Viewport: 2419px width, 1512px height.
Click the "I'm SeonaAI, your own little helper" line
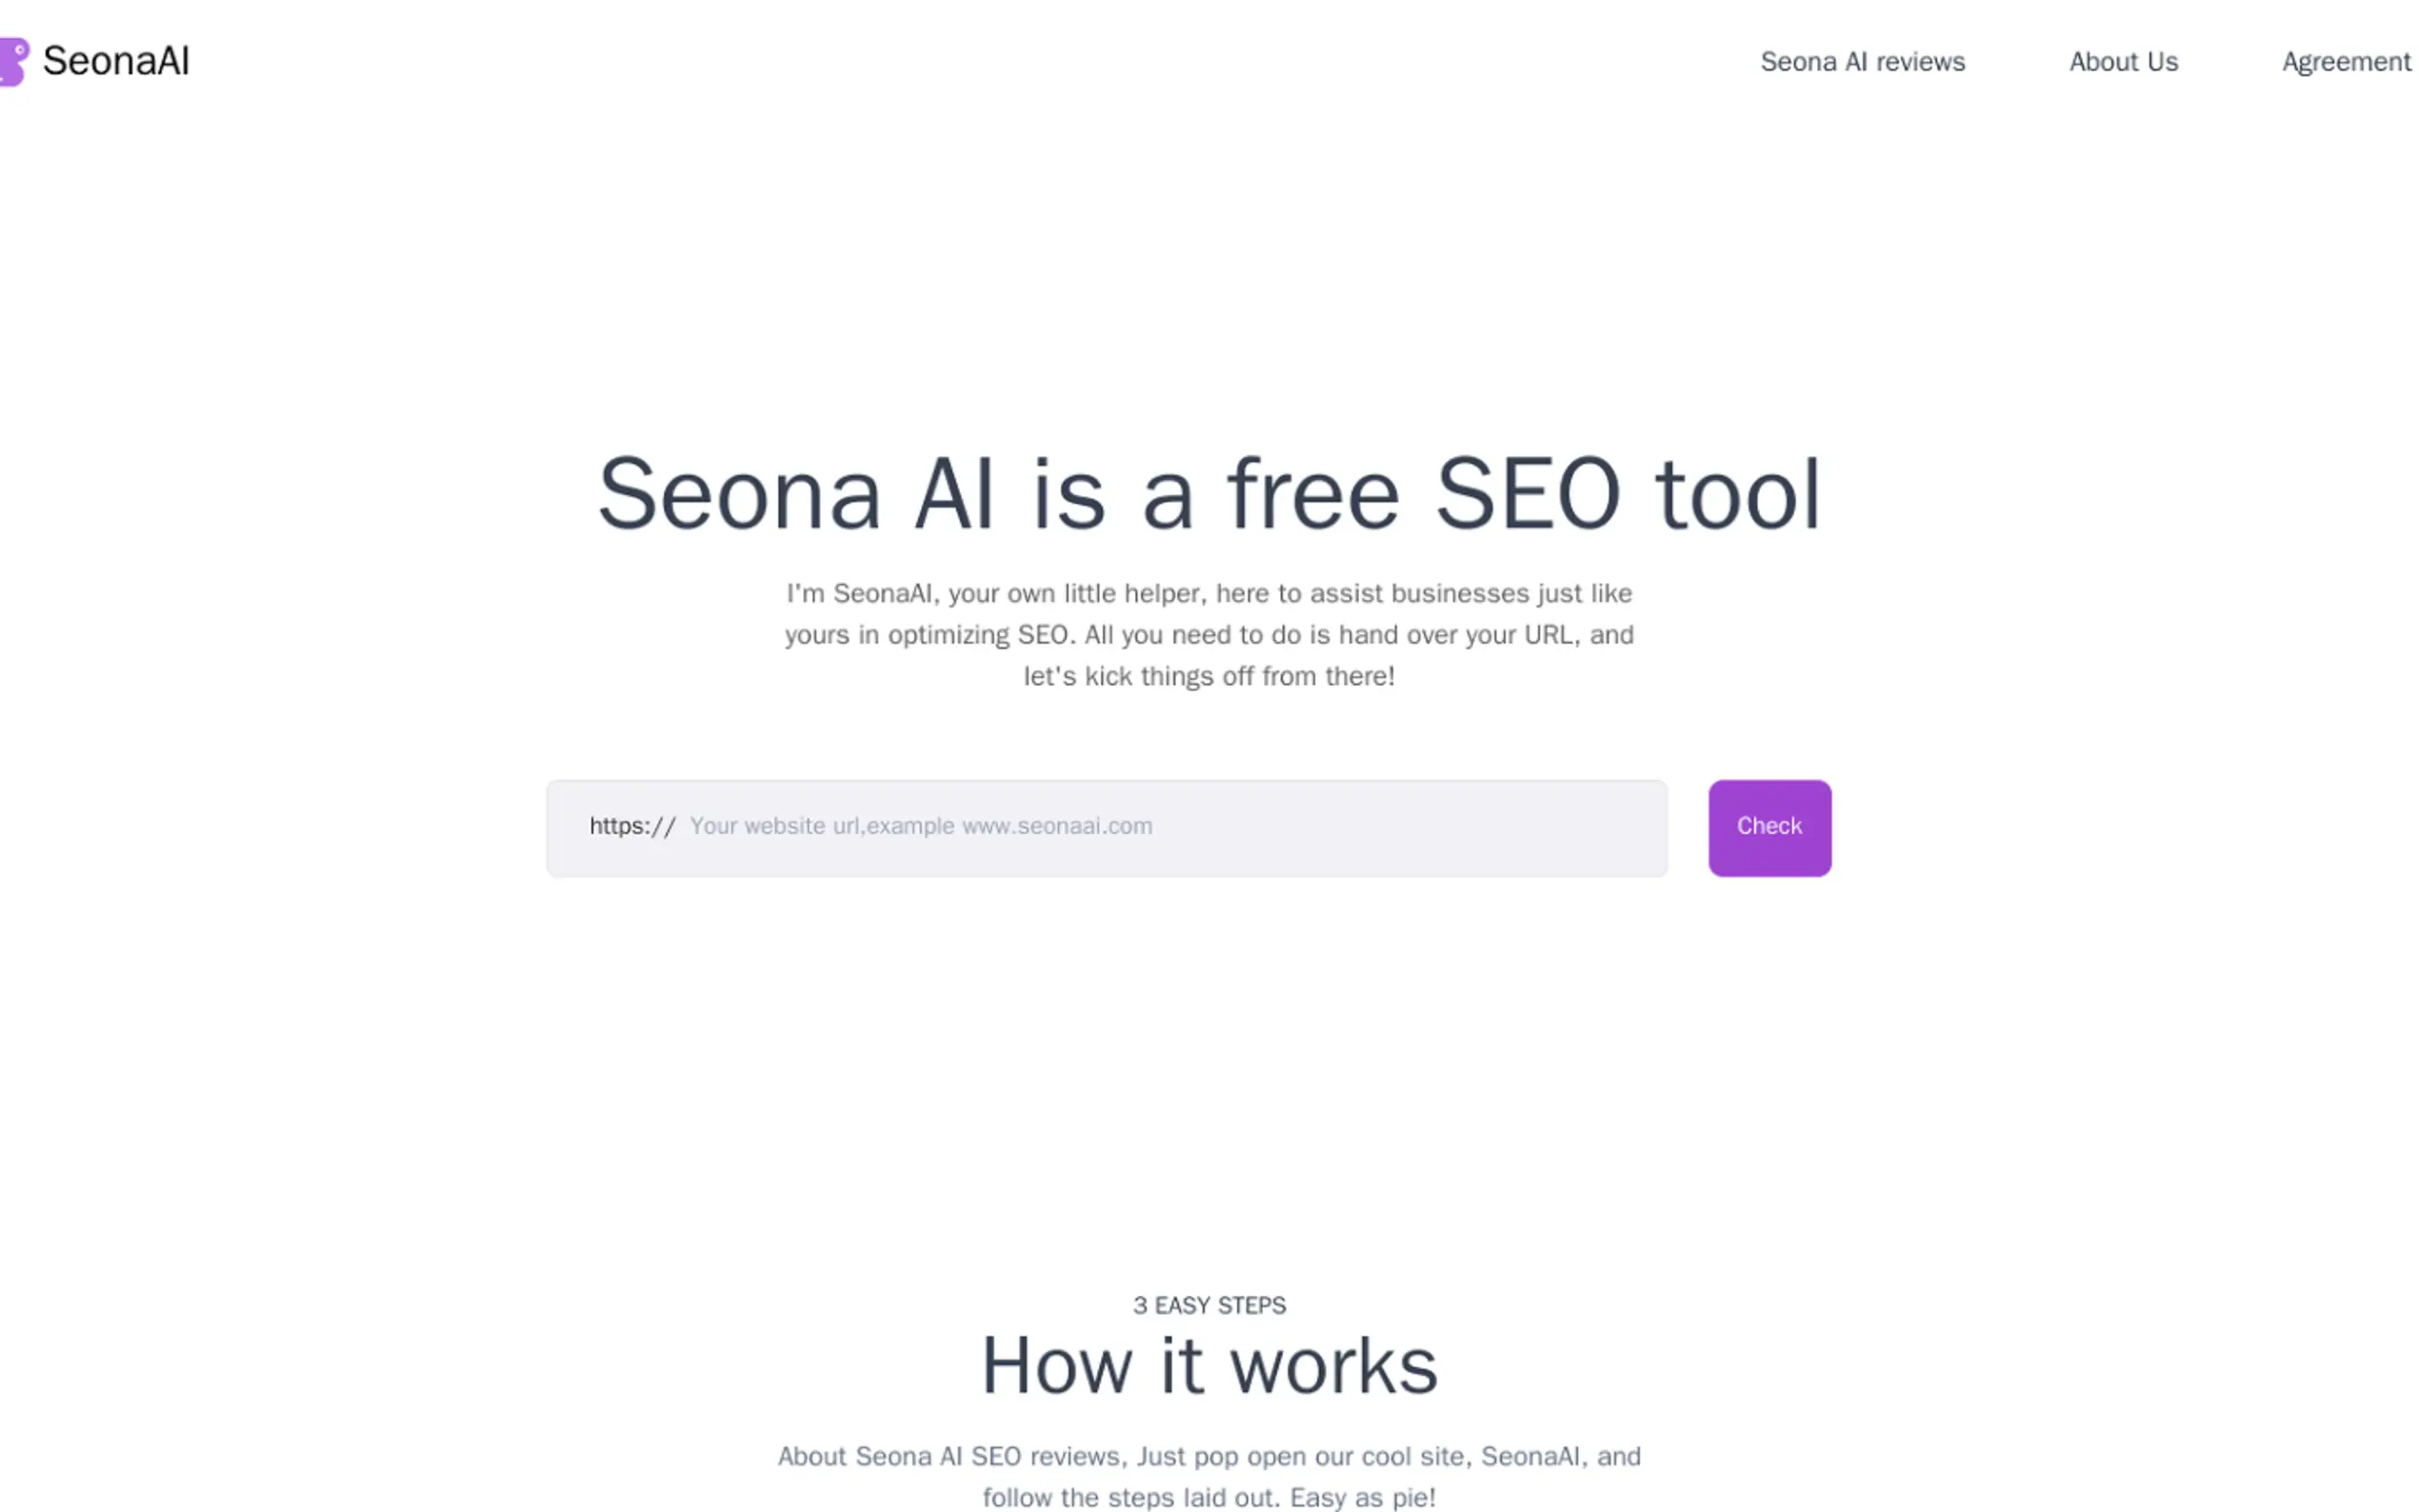pyautogui.click(x=1208, y=593)
